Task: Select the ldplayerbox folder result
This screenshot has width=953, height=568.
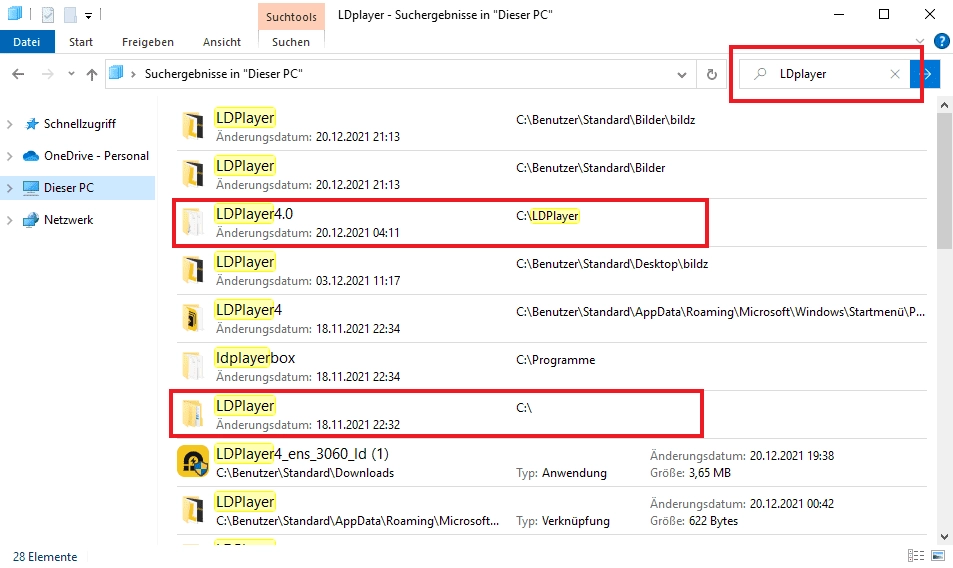Action: click(552, 366)
